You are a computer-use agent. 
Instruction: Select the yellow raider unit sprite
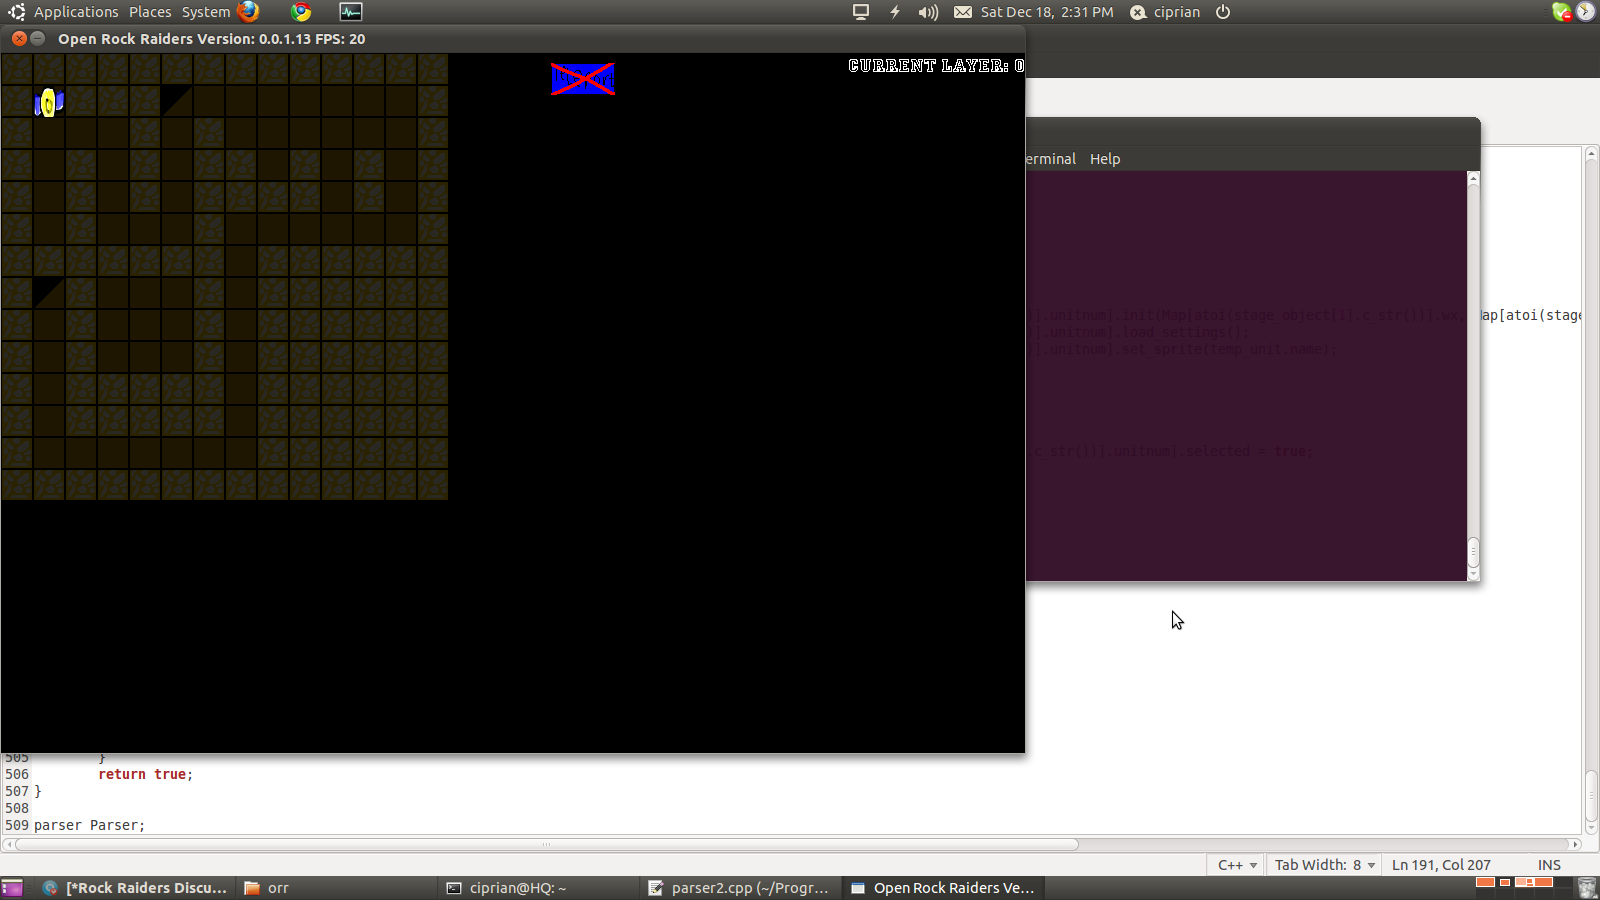49,103
